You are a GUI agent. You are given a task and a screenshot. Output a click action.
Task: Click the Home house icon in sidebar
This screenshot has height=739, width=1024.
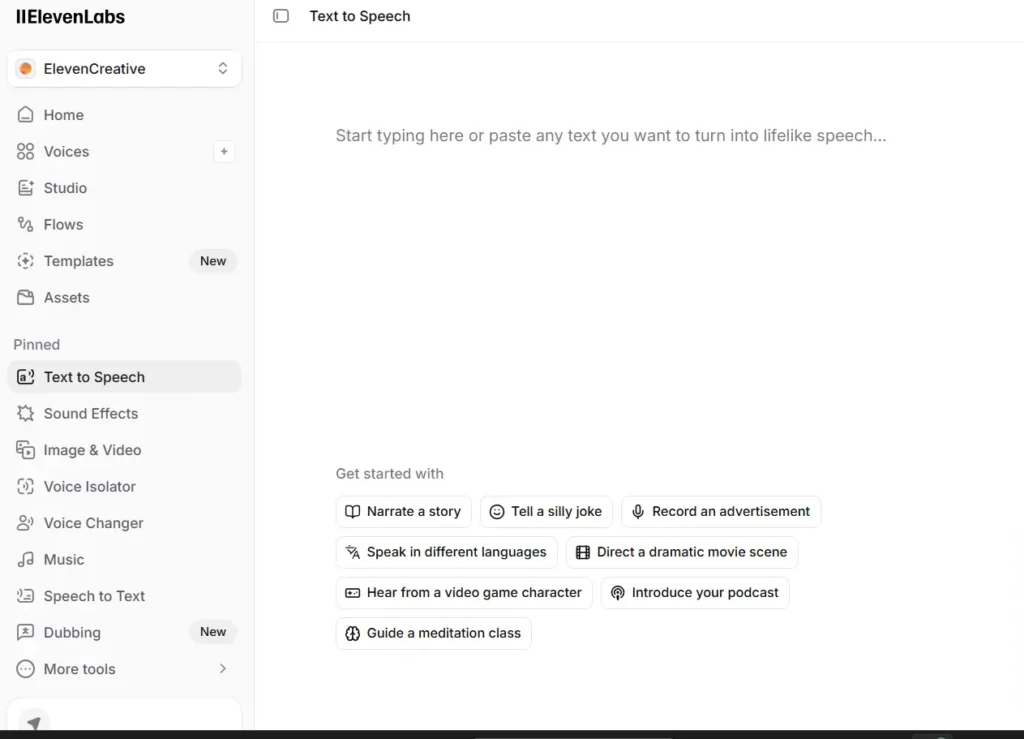pyautogui.click(x=25, y=115)
